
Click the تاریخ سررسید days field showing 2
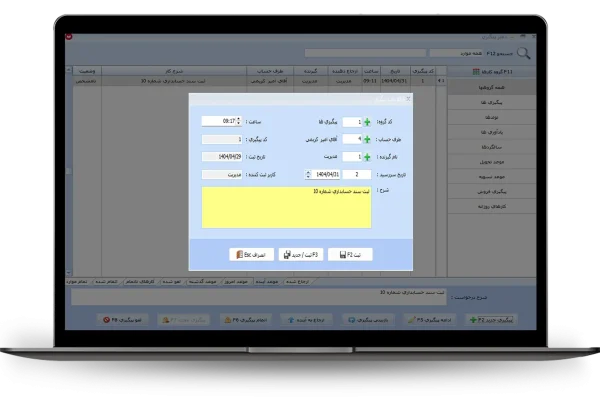tap(357, 175)
